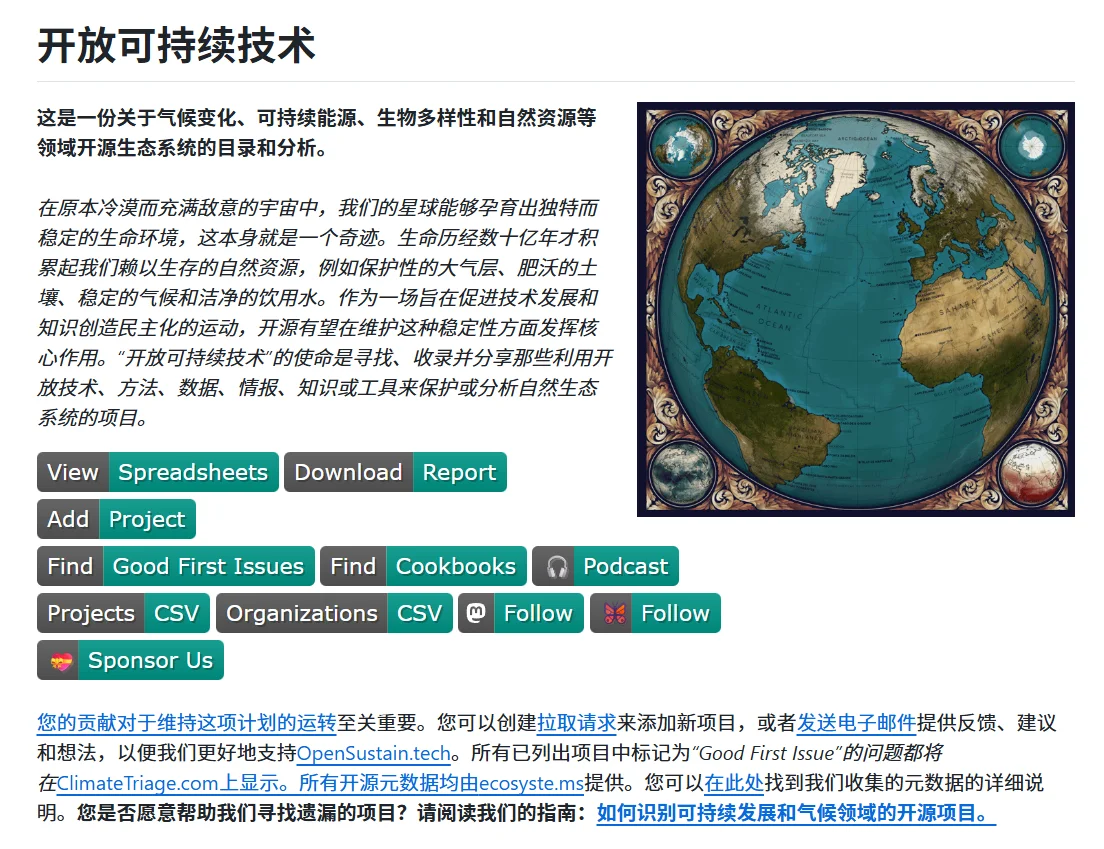Open the View Spreadsheets badge
Screen dimensions: 1104x849
(157, 472)
